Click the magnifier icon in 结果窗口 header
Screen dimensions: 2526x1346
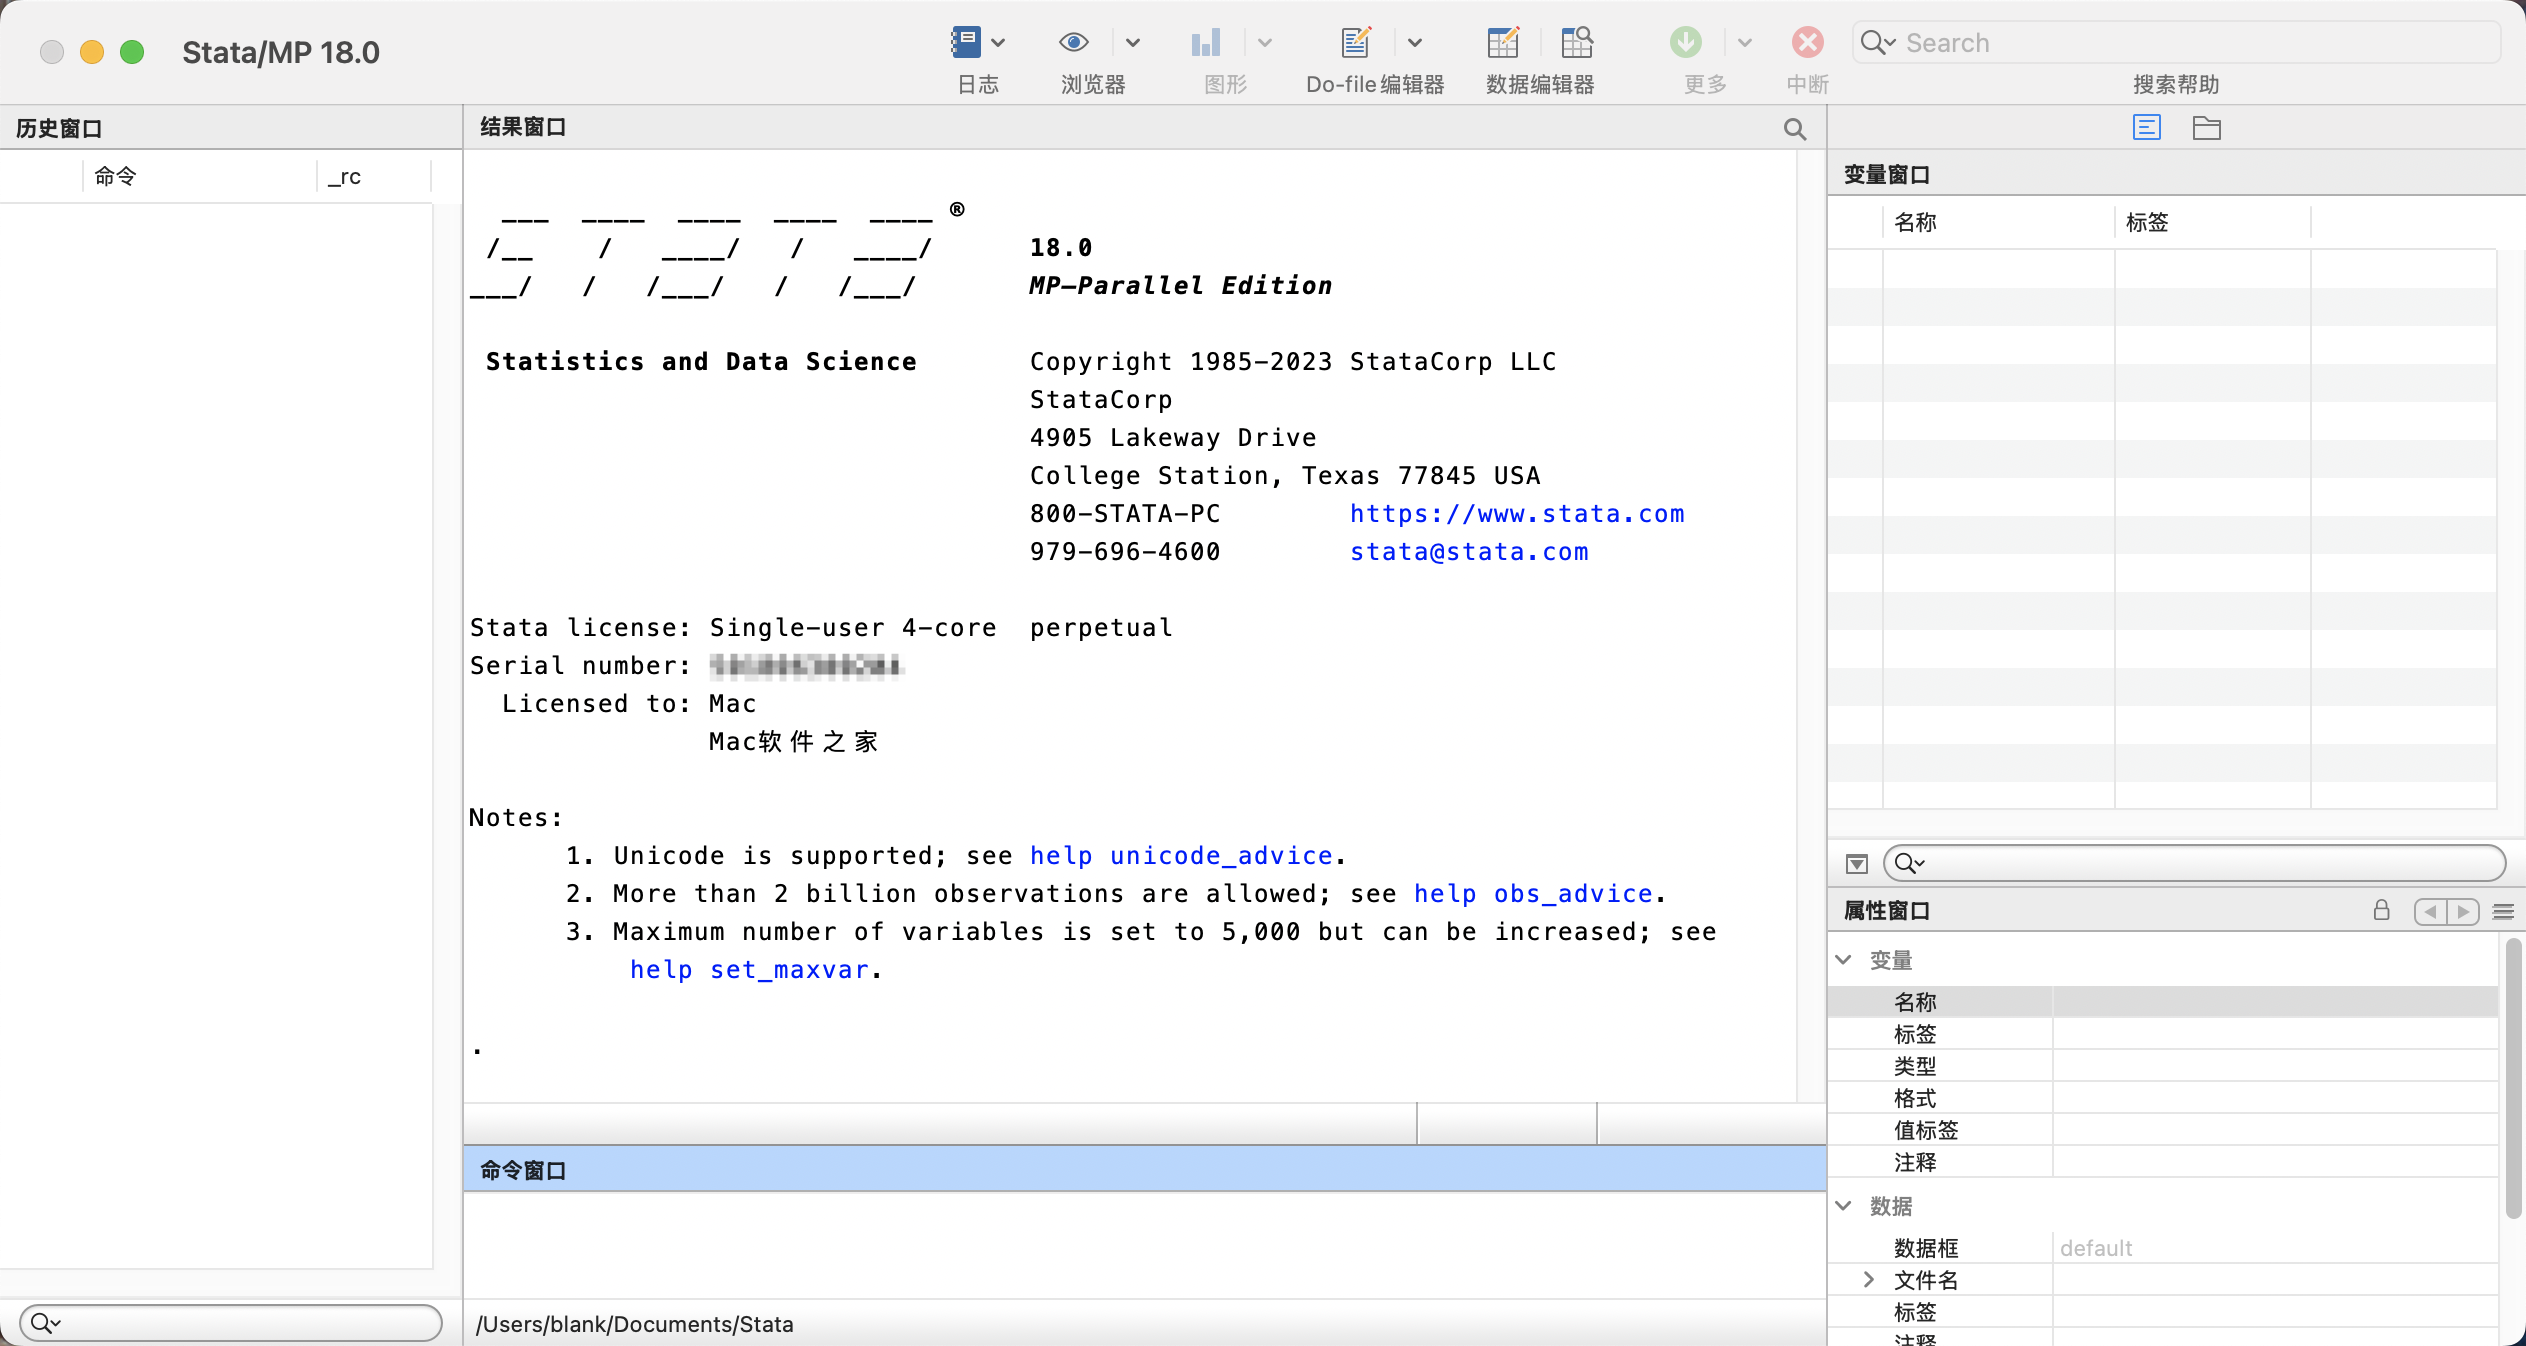pos(1795,129)
